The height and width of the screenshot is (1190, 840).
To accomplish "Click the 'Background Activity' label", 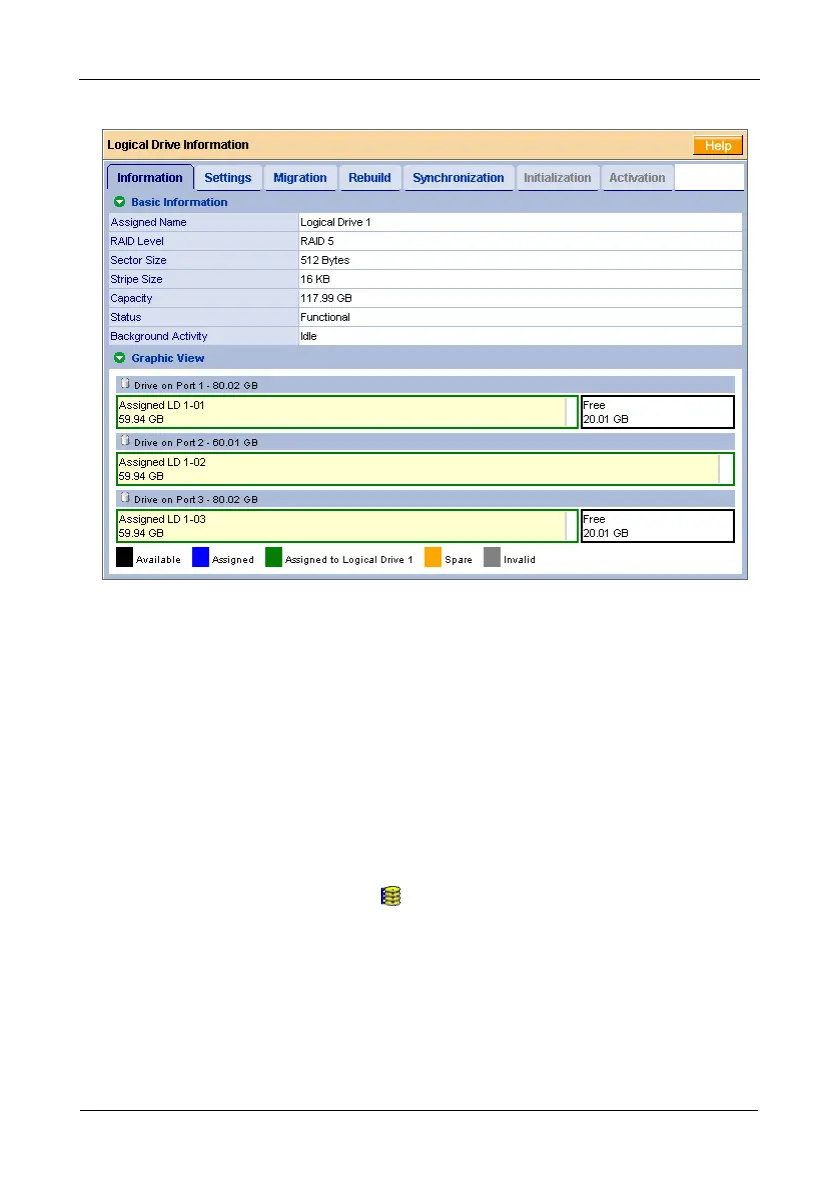I will click(x=159, y=336).
